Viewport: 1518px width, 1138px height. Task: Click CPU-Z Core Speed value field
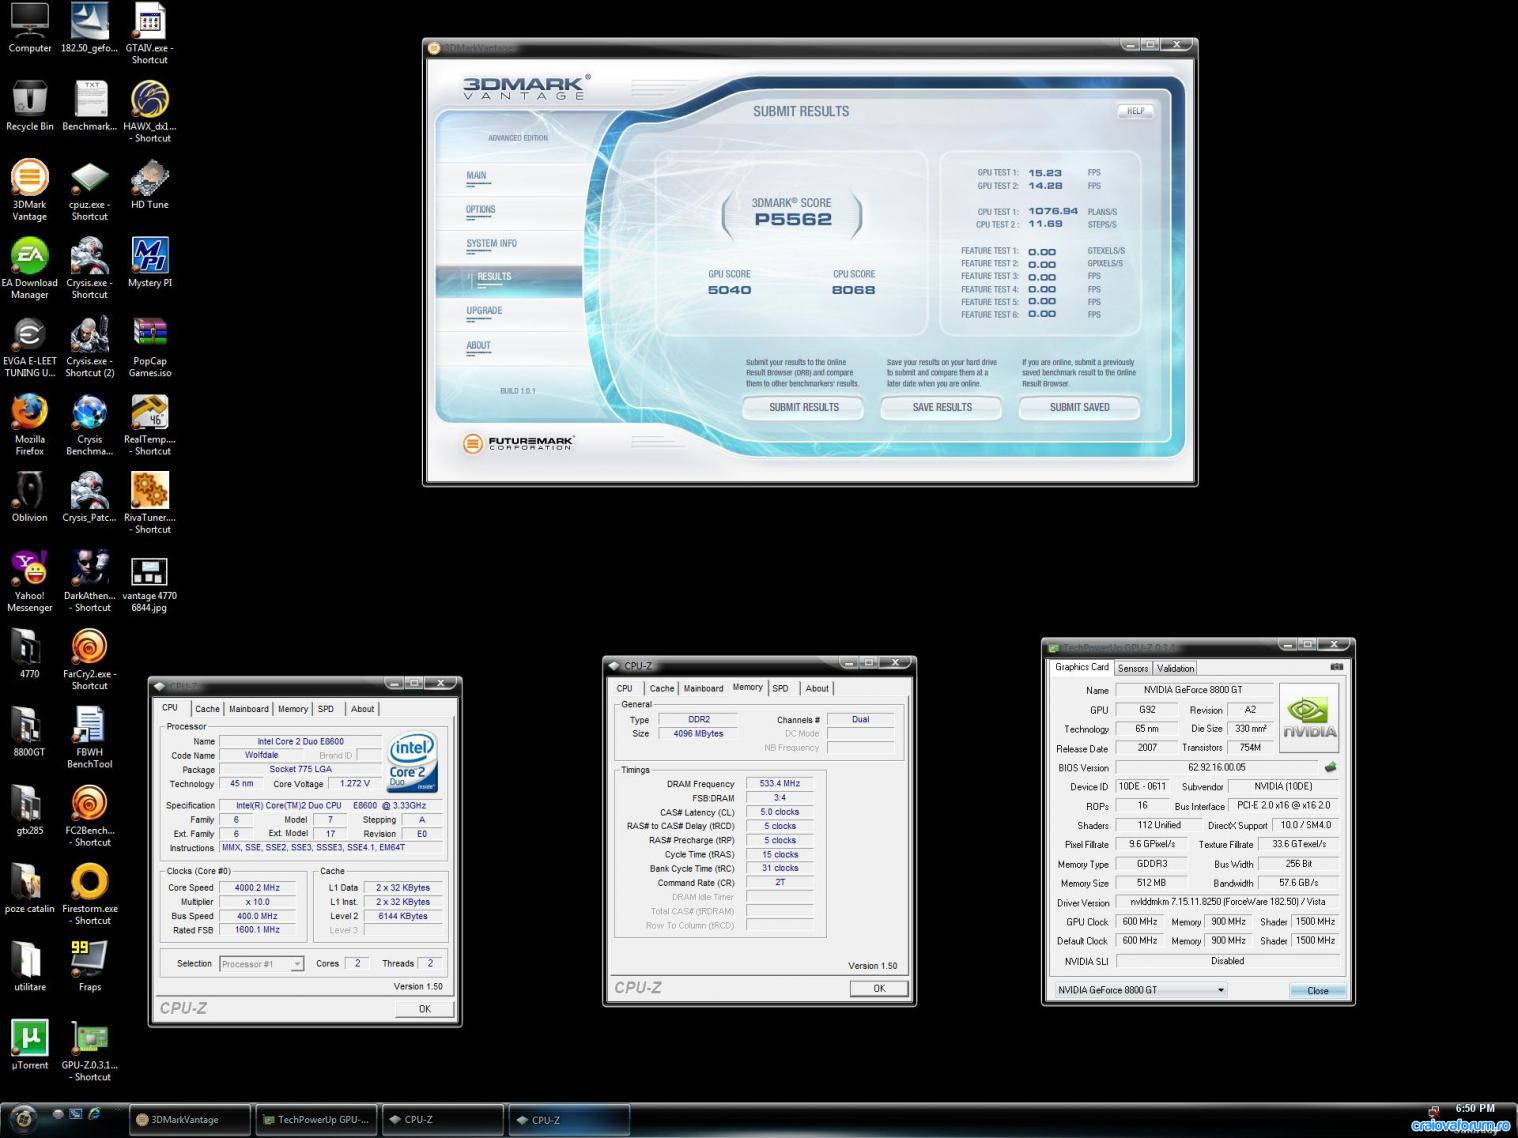(x=257, y=888)
